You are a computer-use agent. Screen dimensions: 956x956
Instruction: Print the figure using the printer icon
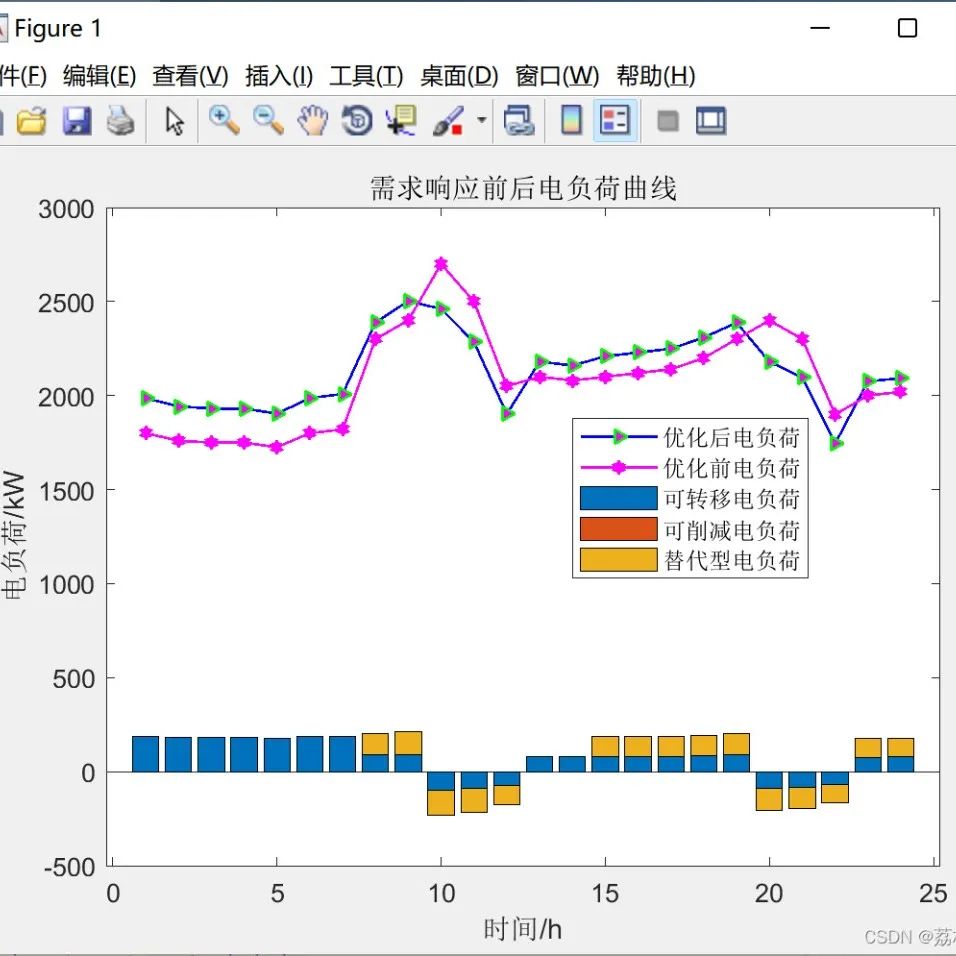[x=120, y=120]
